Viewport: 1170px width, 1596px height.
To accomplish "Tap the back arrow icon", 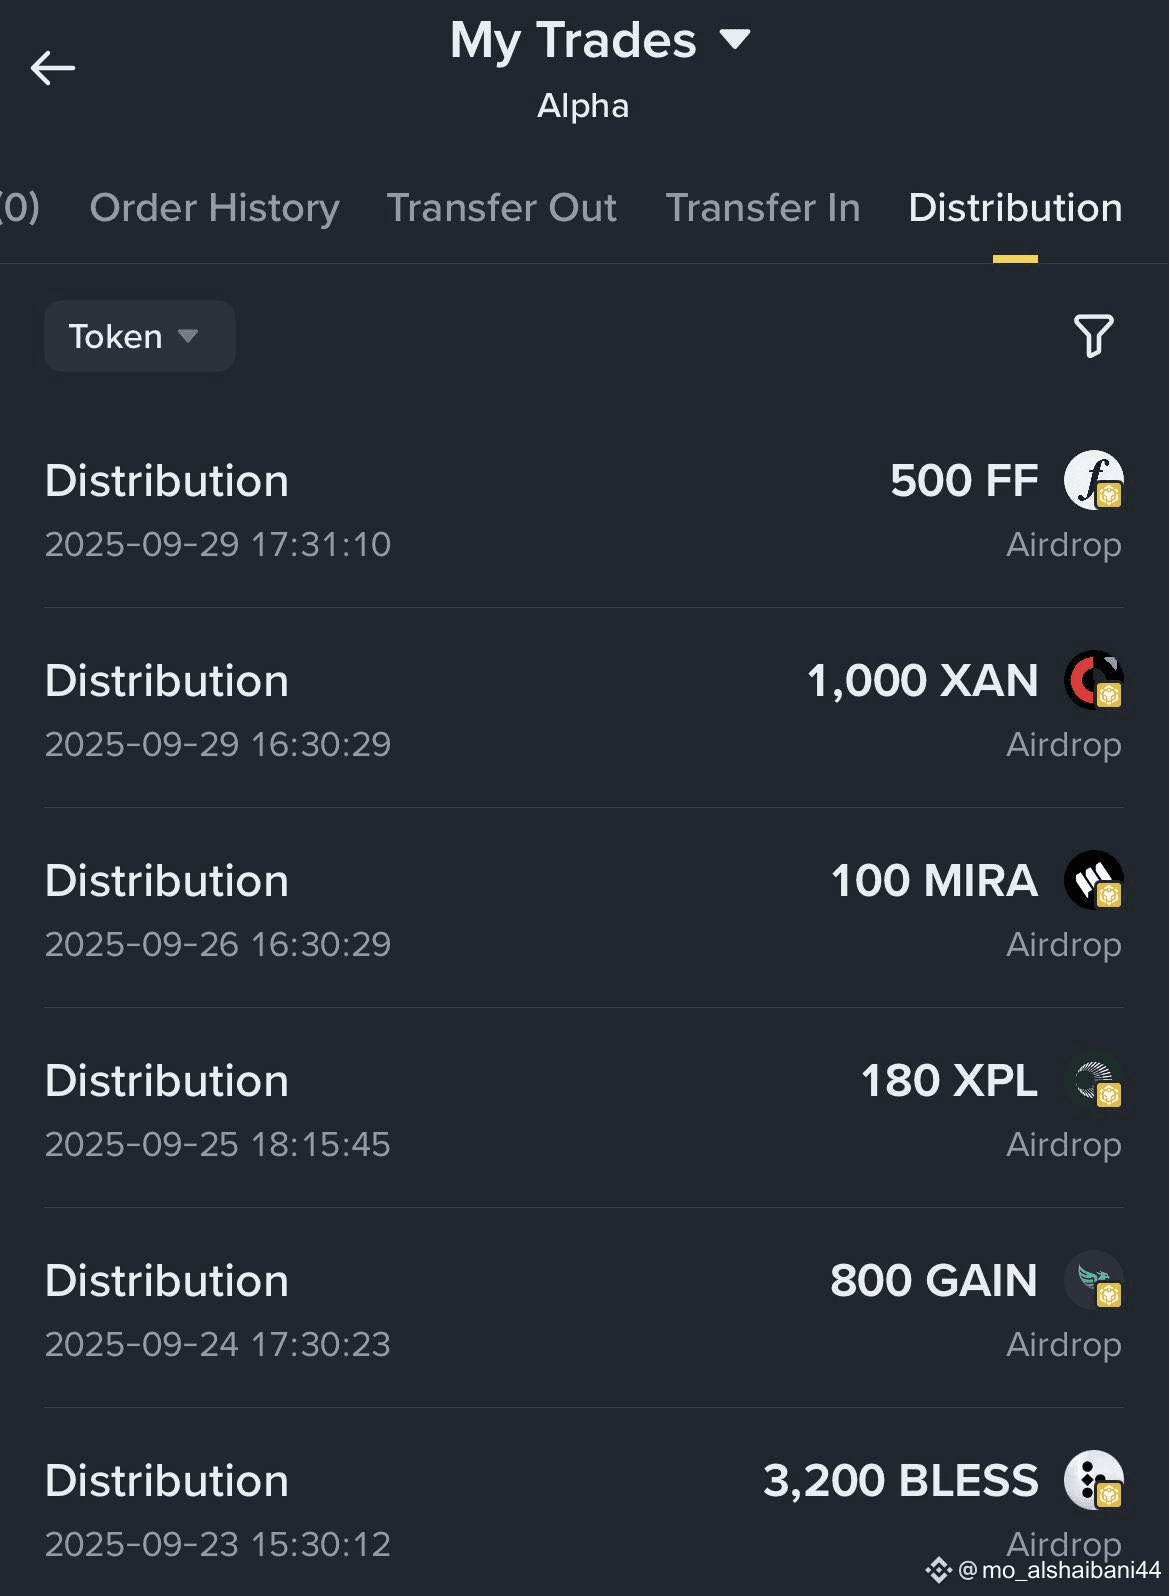I will [x=53, y=68].
